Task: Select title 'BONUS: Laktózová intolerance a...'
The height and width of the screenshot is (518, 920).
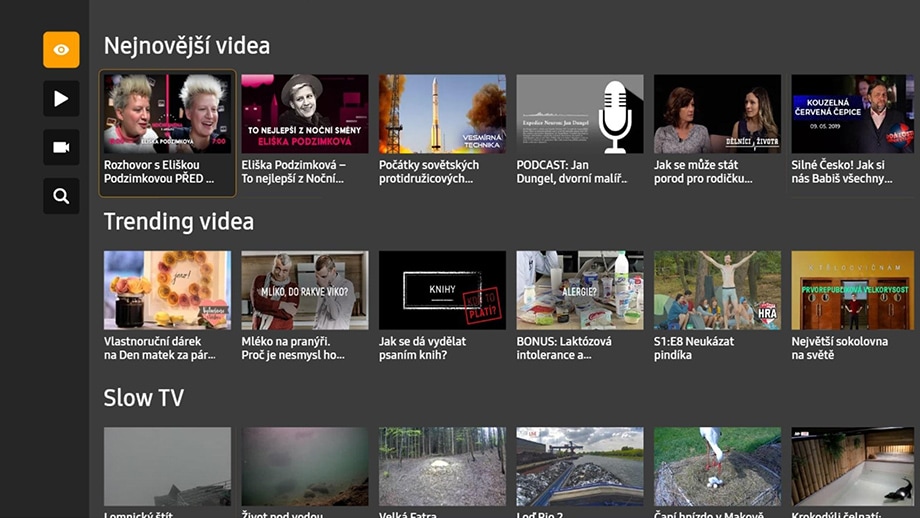Action: 564,348
